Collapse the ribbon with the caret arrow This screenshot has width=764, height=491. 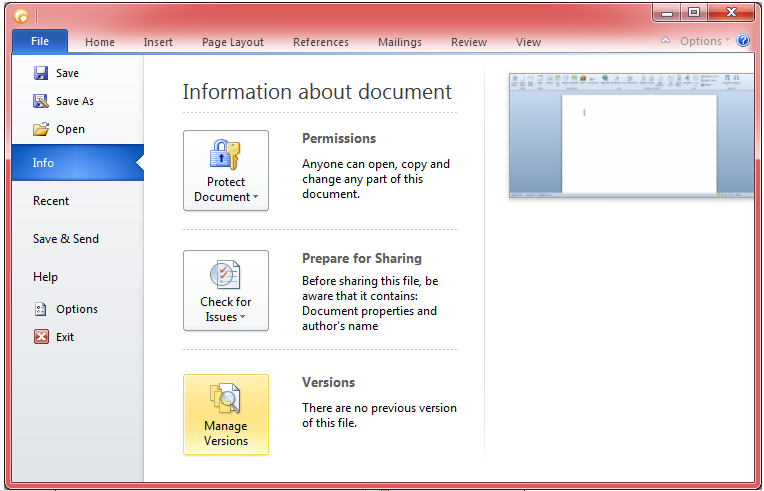(666, 41)
